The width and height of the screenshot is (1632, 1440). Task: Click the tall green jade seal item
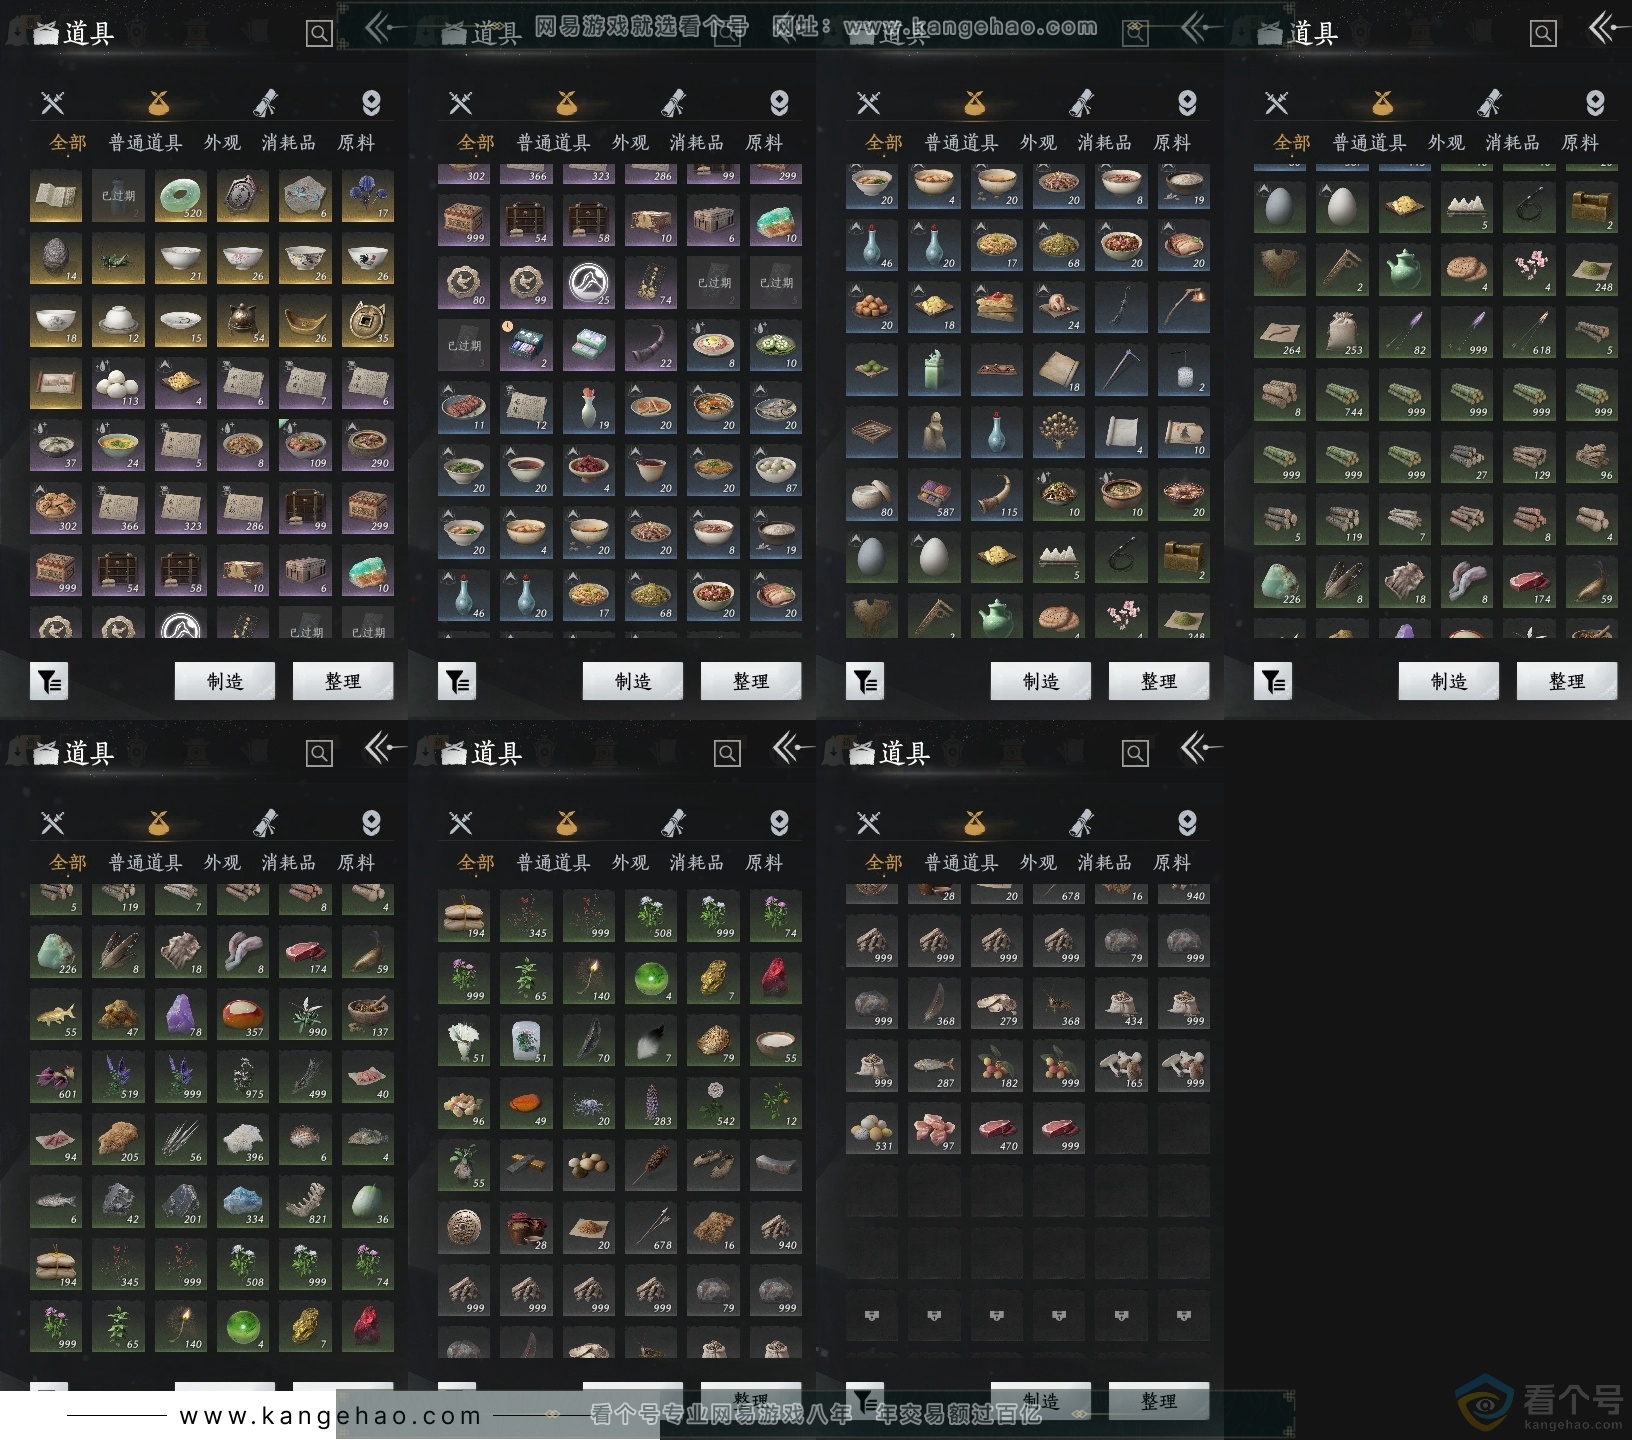pyautogui.click(x=934, y=370)
